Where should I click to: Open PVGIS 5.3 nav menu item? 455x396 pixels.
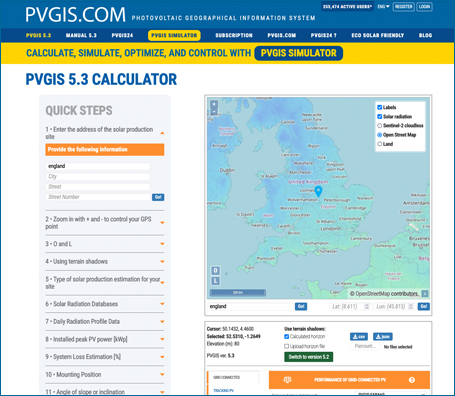tap(38, 35)
